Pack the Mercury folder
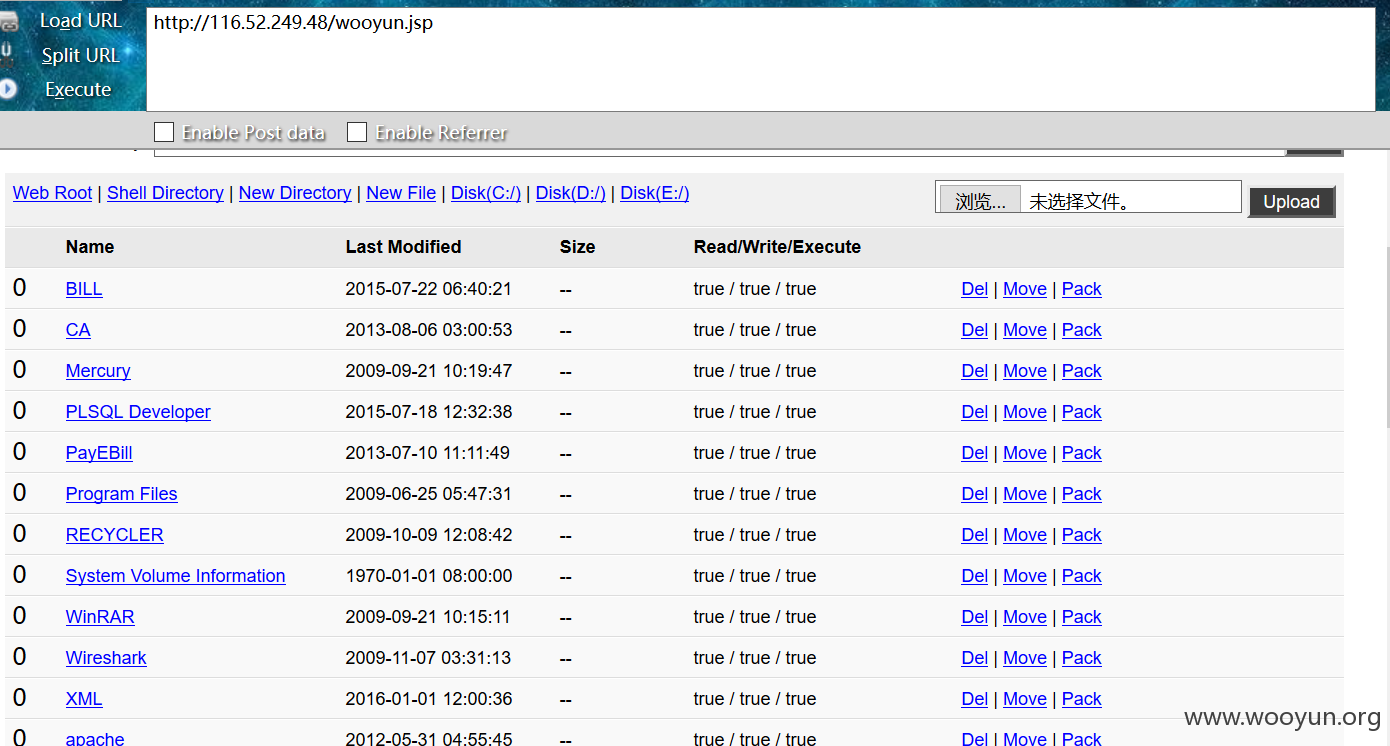The image size is (1390, 746). coord(1082,371)
